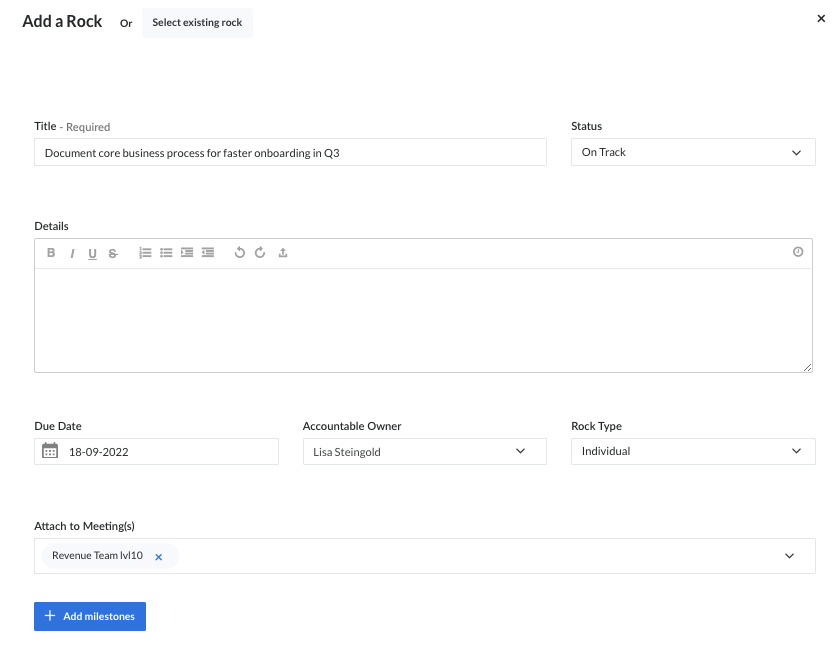Click in the Title input field
Viewport: 840px width, 655px height.
pos(290,153)
